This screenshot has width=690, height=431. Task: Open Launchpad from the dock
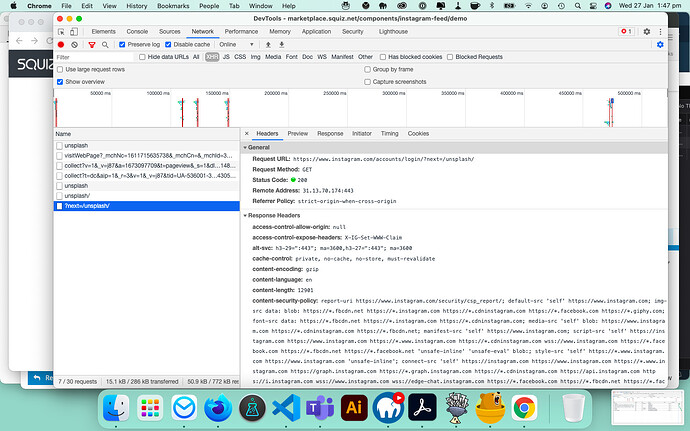click(150, 408)
